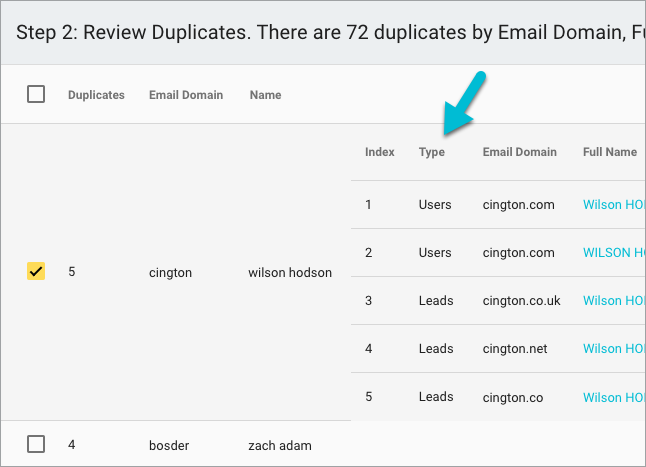Click 'Leads' type in index 4 row
Screen dimensions: 646x467
click(x=436, y=349)
